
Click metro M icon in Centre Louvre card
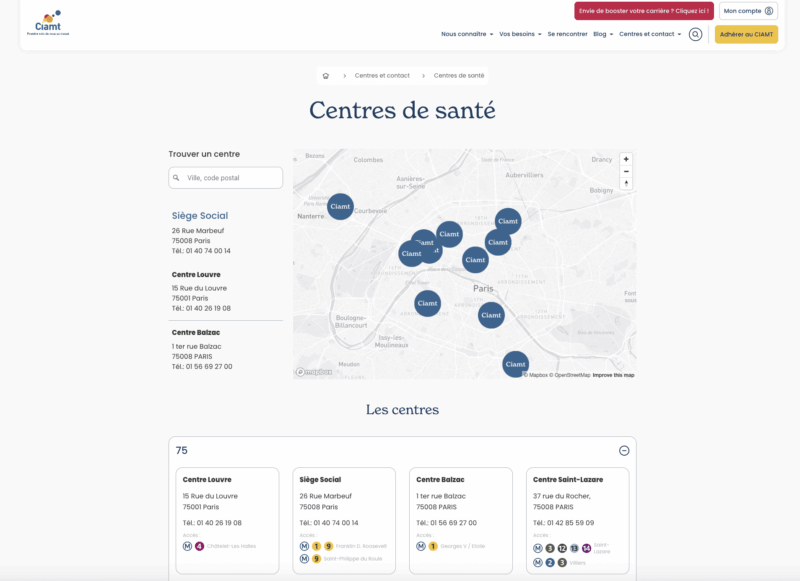pos(187,546)
